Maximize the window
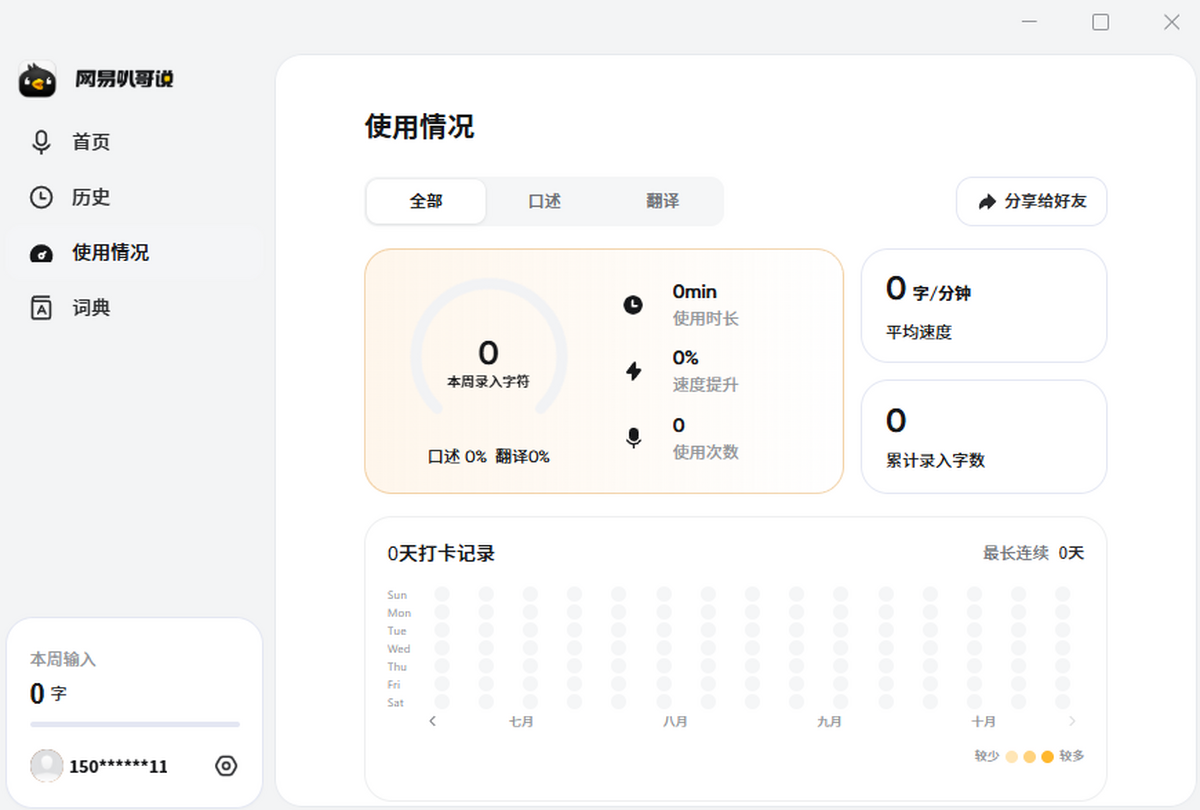Viewport: 1200px width, 810px height. (x=1100, y=22)
